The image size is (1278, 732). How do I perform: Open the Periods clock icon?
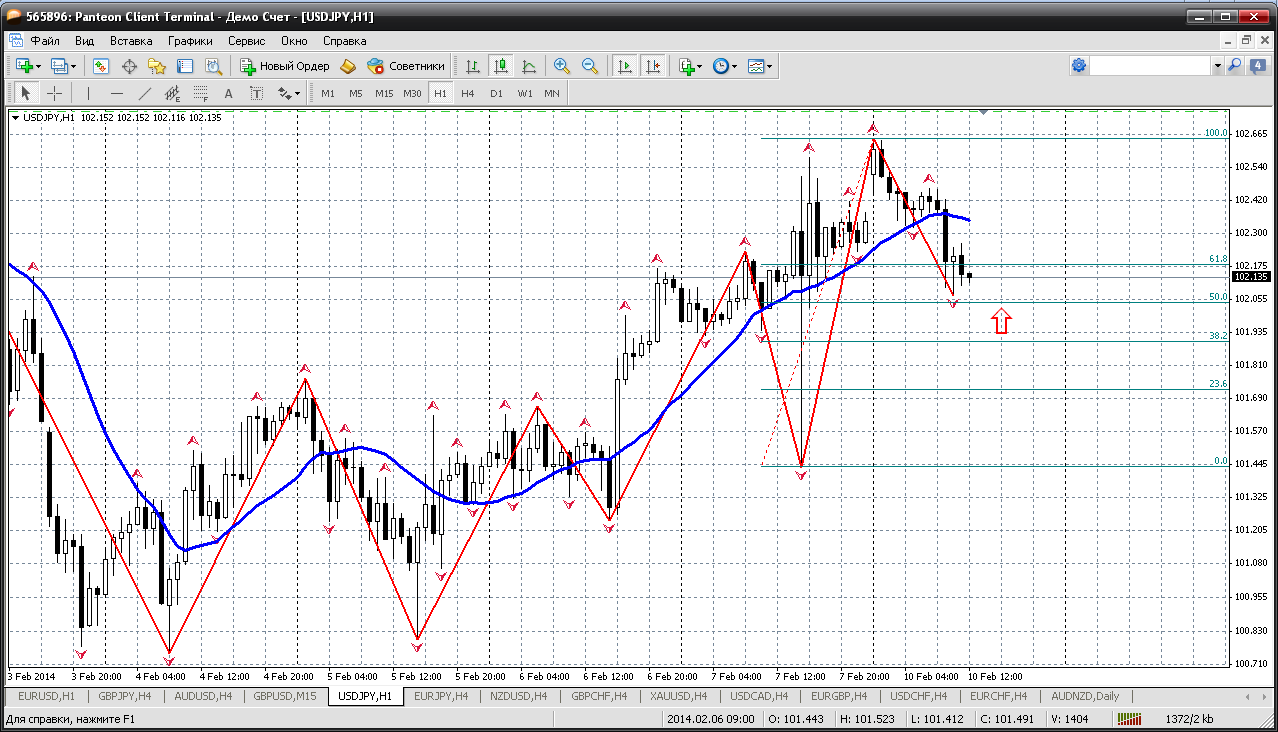(721, 66)
